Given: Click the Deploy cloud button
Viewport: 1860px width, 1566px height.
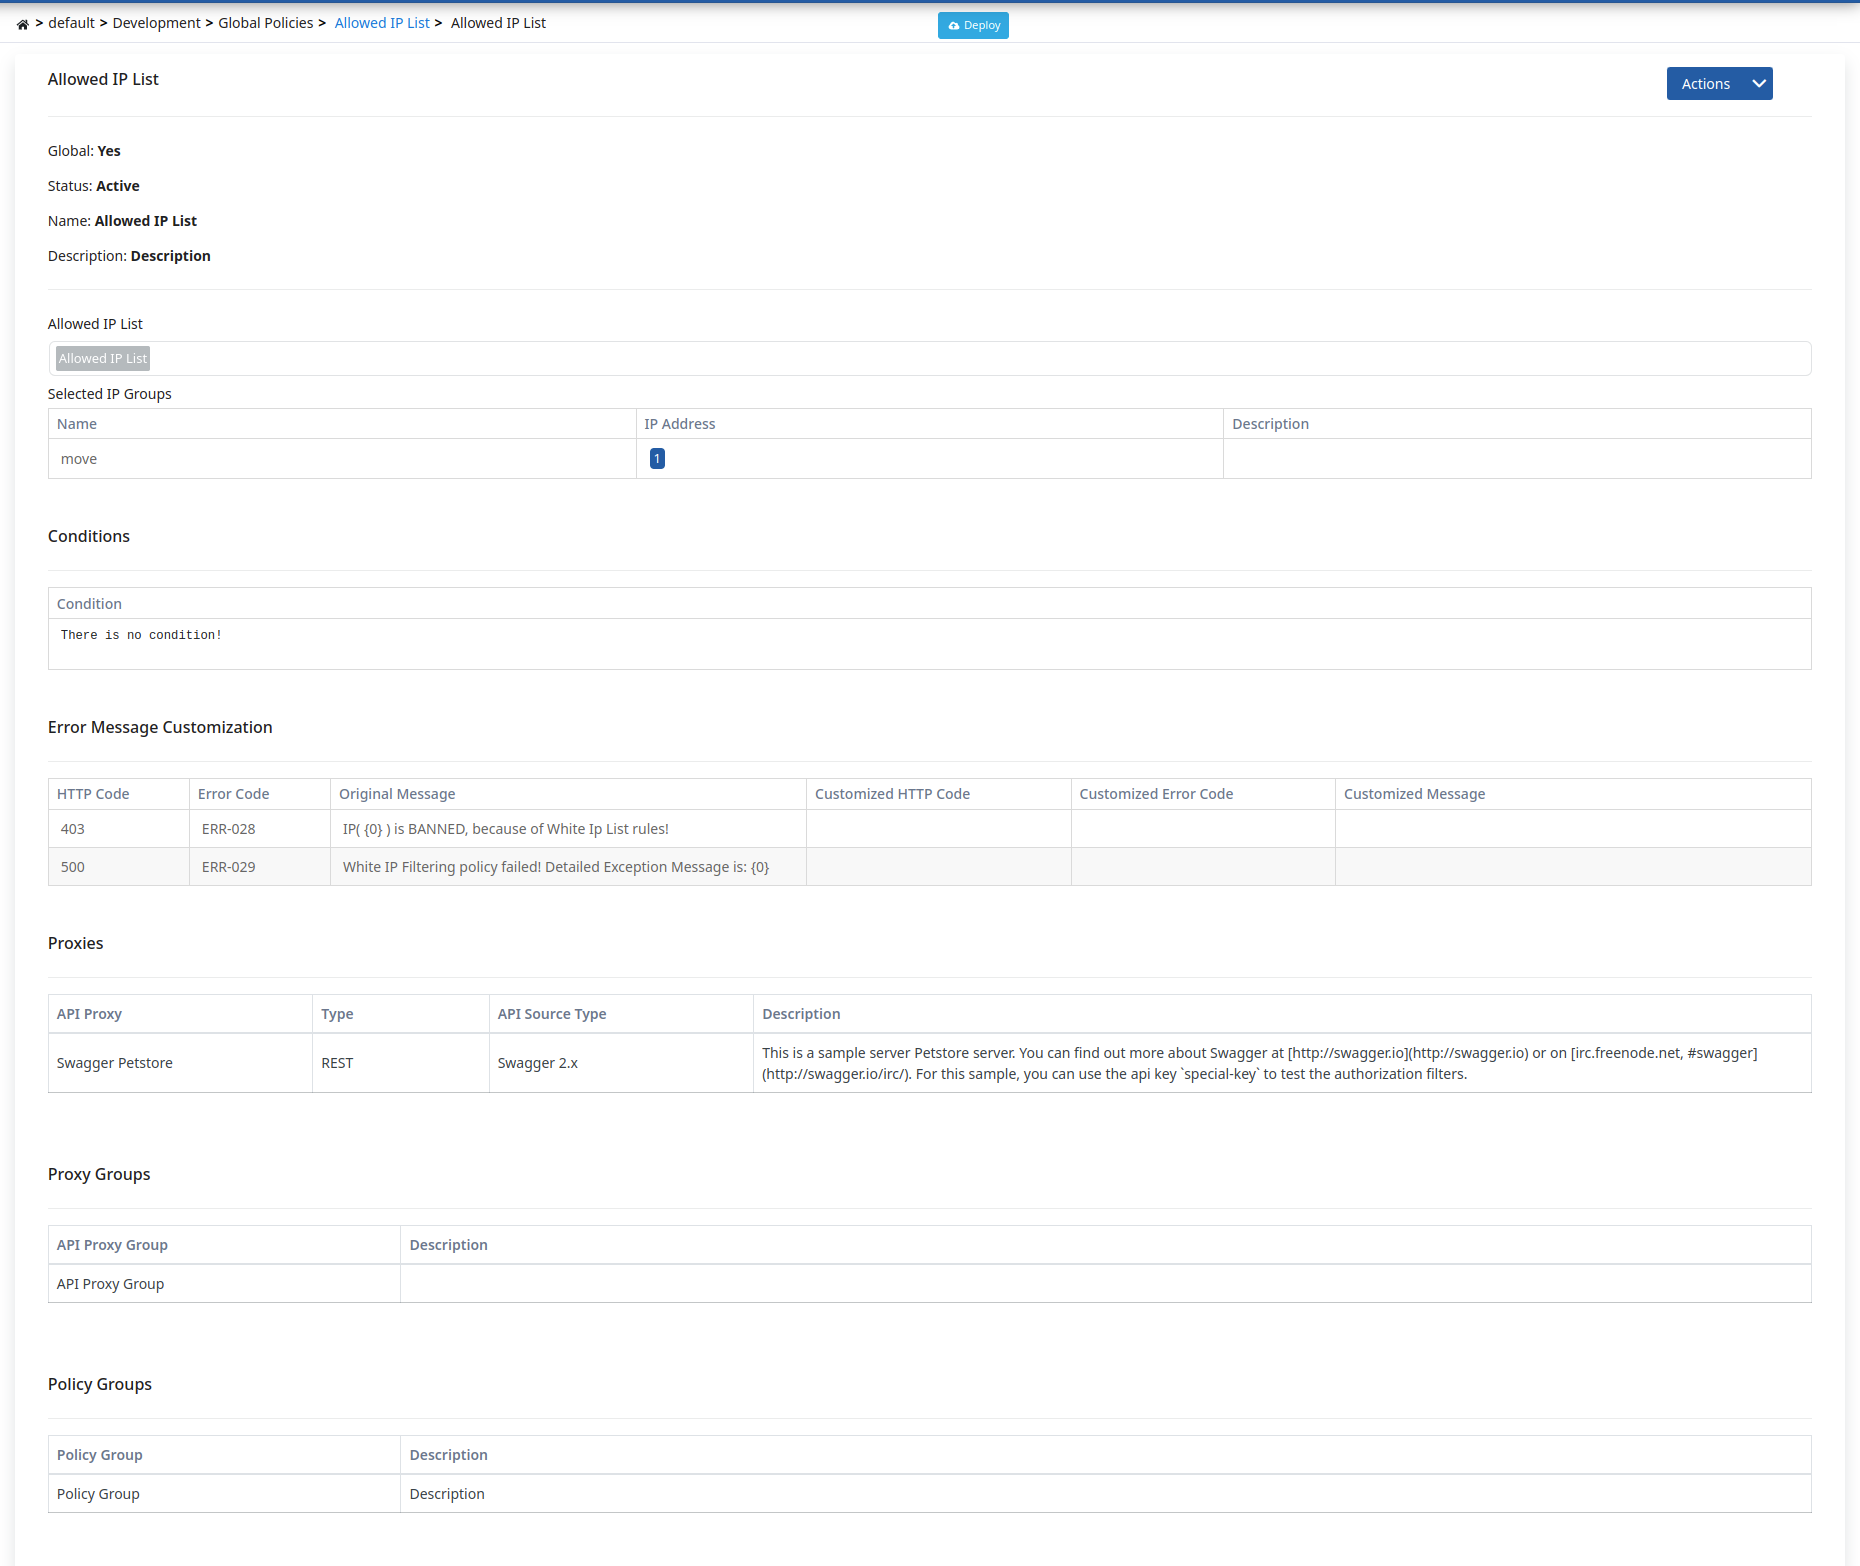Looking at the screenshot, I should [973, 25].
